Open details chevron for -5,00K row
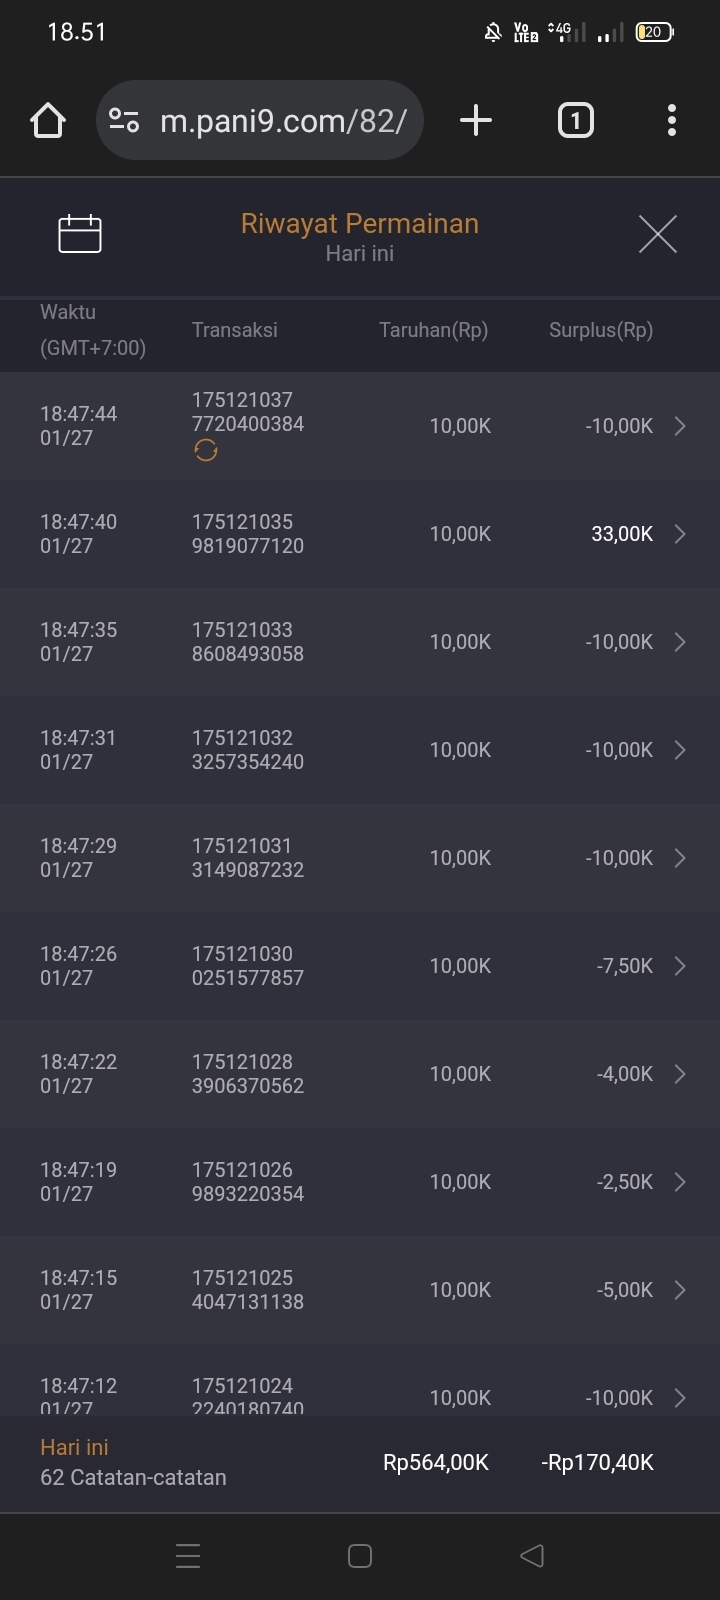720x1600 pixels. coord(680,1290)
